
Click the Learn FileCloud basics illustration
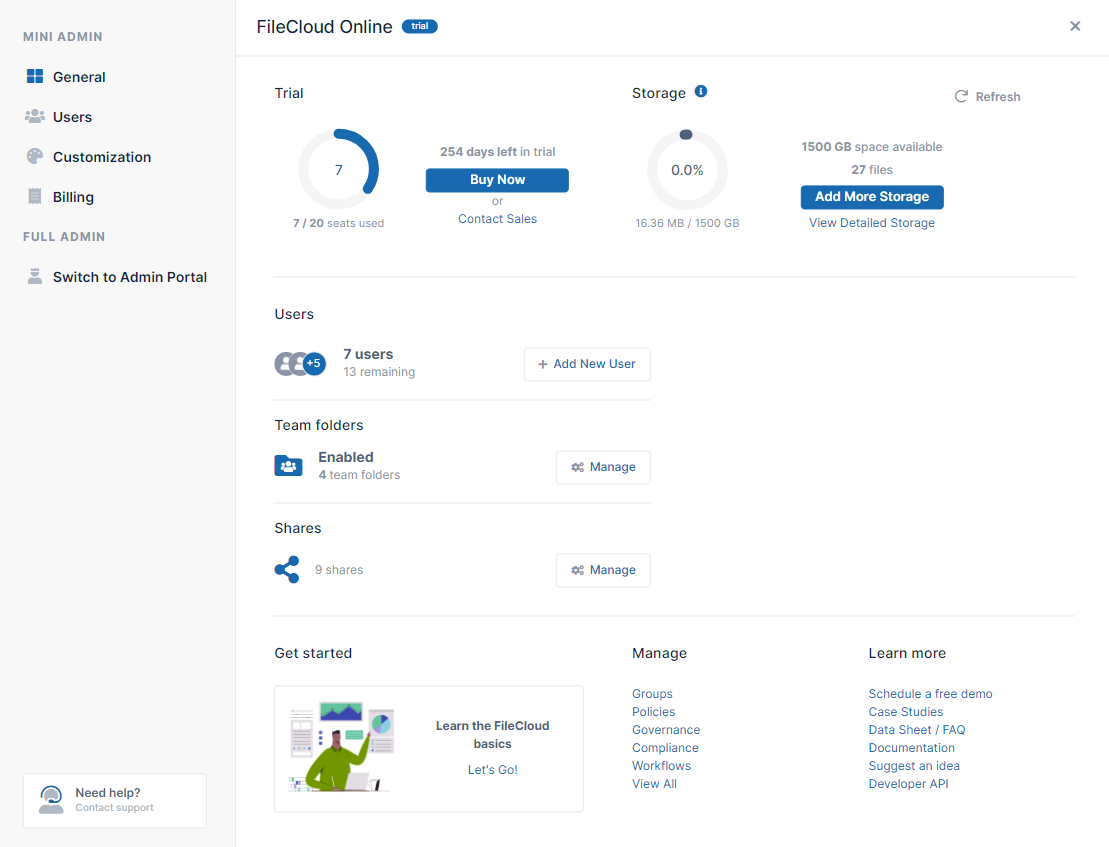coord(342,746)
